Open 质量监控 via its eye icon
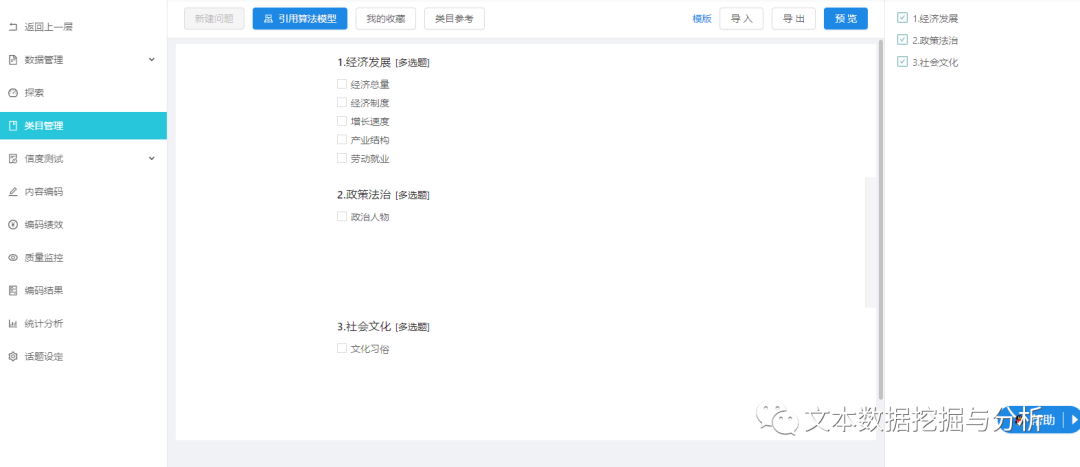This screenshot has height=467, width=1080. click(x=12, y=258)
